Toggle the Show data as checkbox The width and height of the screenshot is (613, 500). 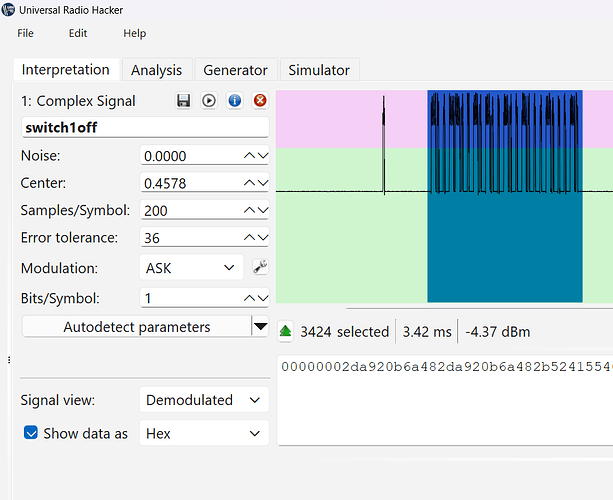31,433
